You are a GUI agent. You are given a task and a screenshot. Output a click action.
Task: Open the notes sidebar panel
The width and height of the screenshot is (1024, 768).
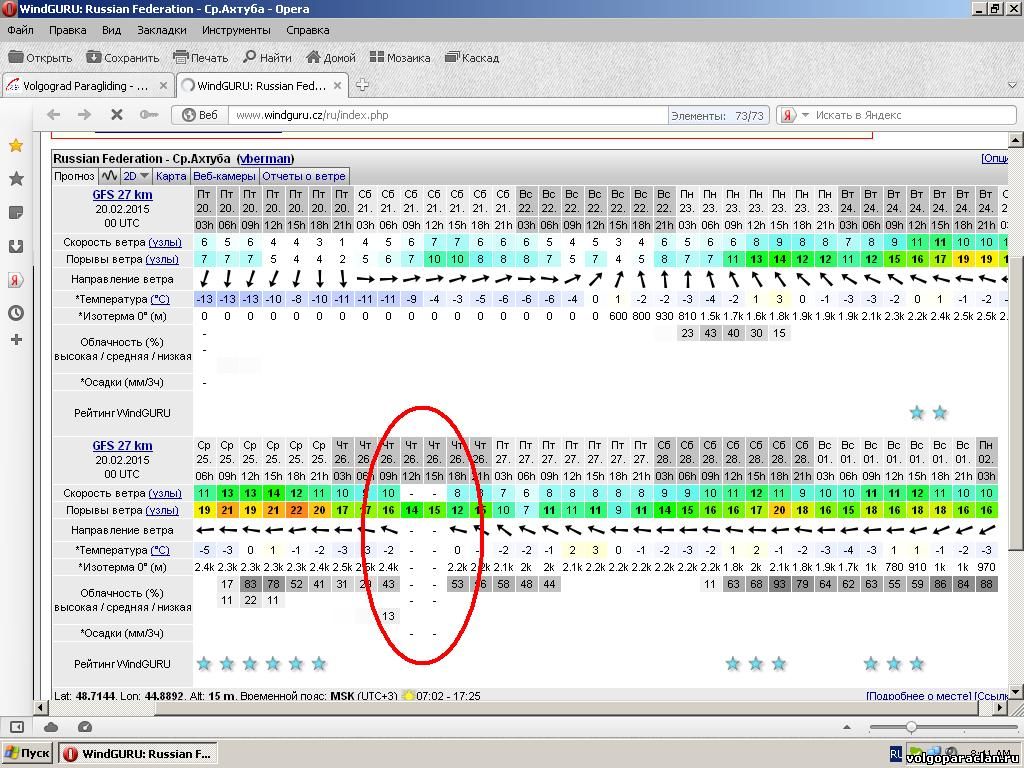tap(16, 212)
